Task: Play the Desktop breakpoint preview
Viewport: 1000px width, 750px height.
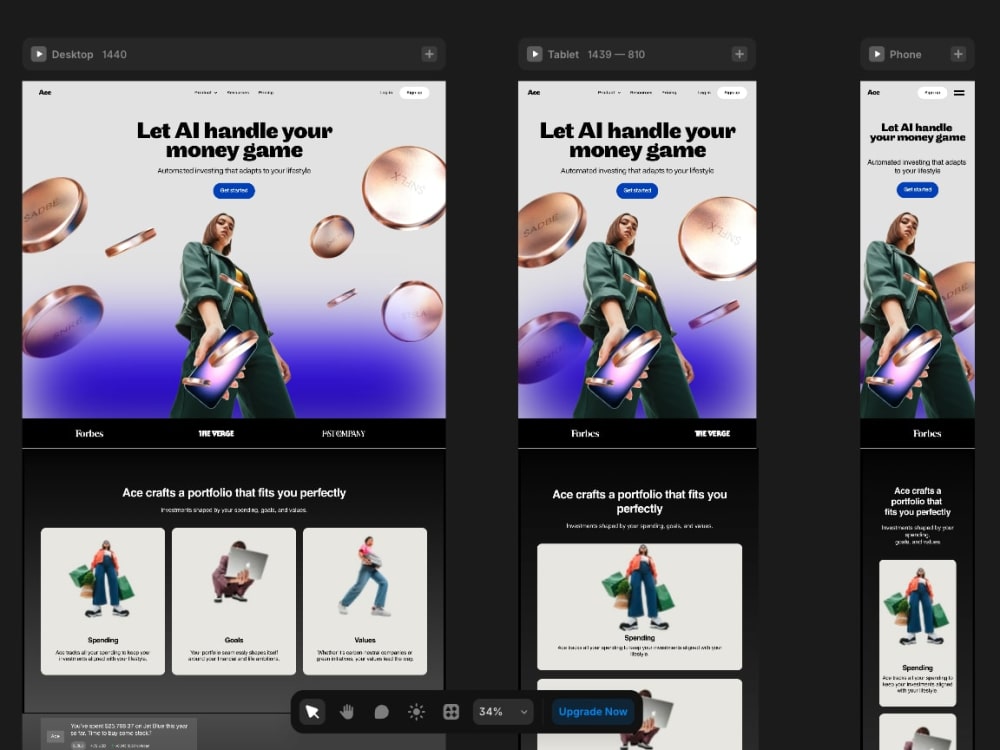Action: pyautogui.click(x=39, y=54)
